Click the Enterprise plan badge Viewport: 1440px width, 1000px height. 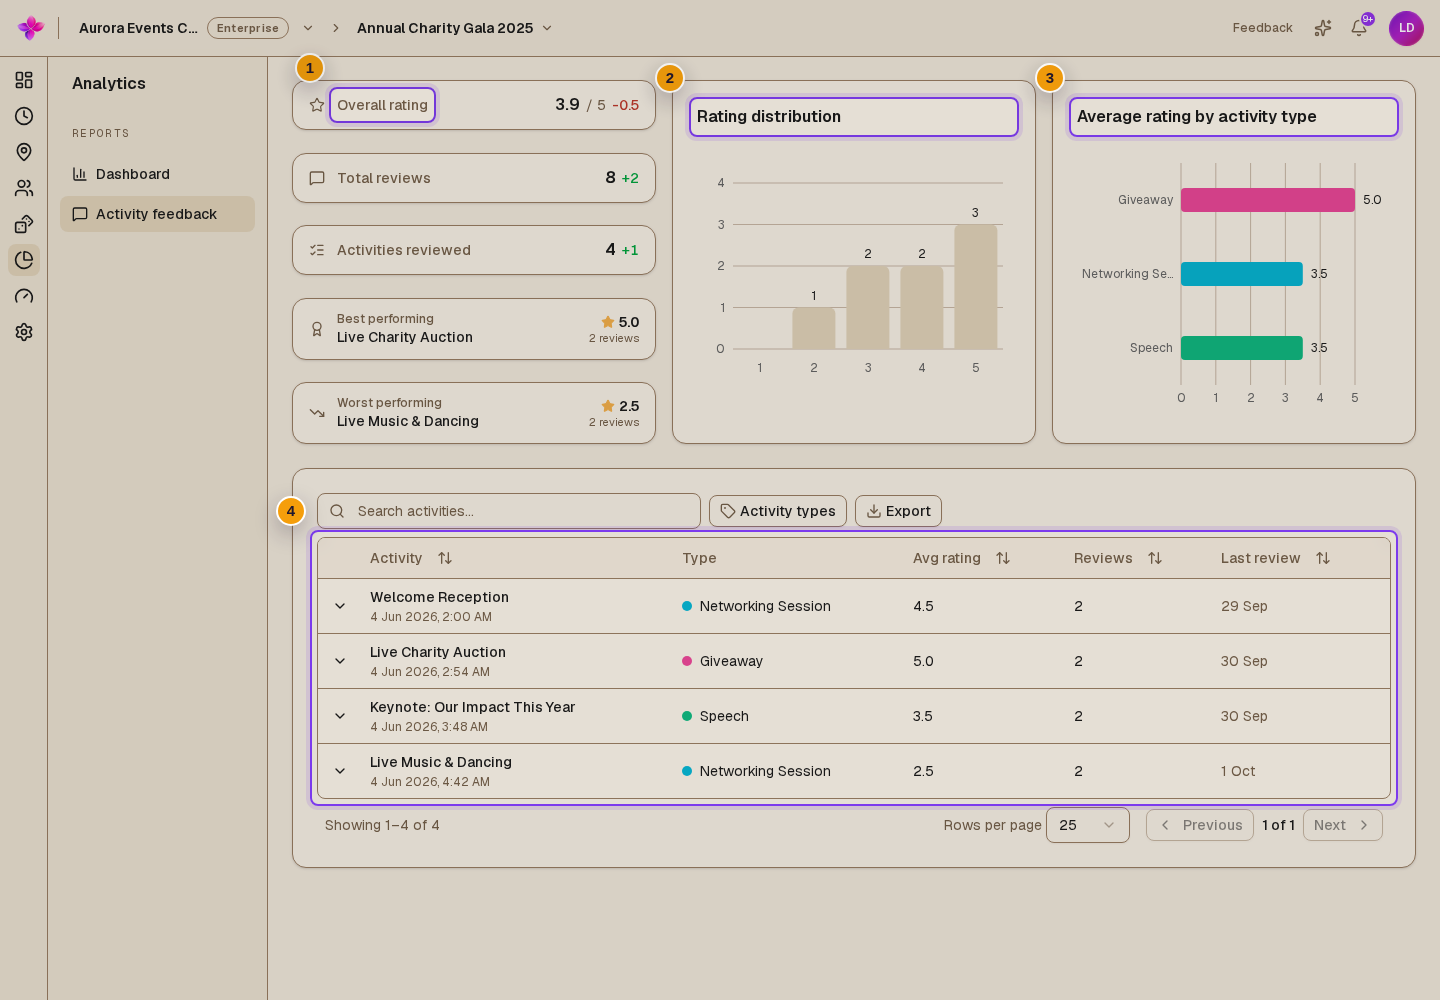click(x=248, y=28)
